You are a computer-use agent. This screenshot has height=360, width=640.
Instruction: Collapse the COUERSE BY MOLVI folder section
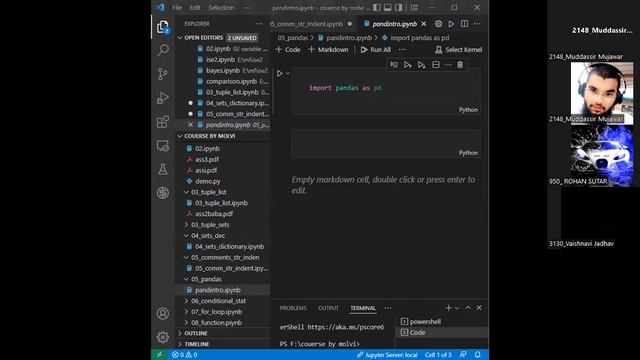180,136
